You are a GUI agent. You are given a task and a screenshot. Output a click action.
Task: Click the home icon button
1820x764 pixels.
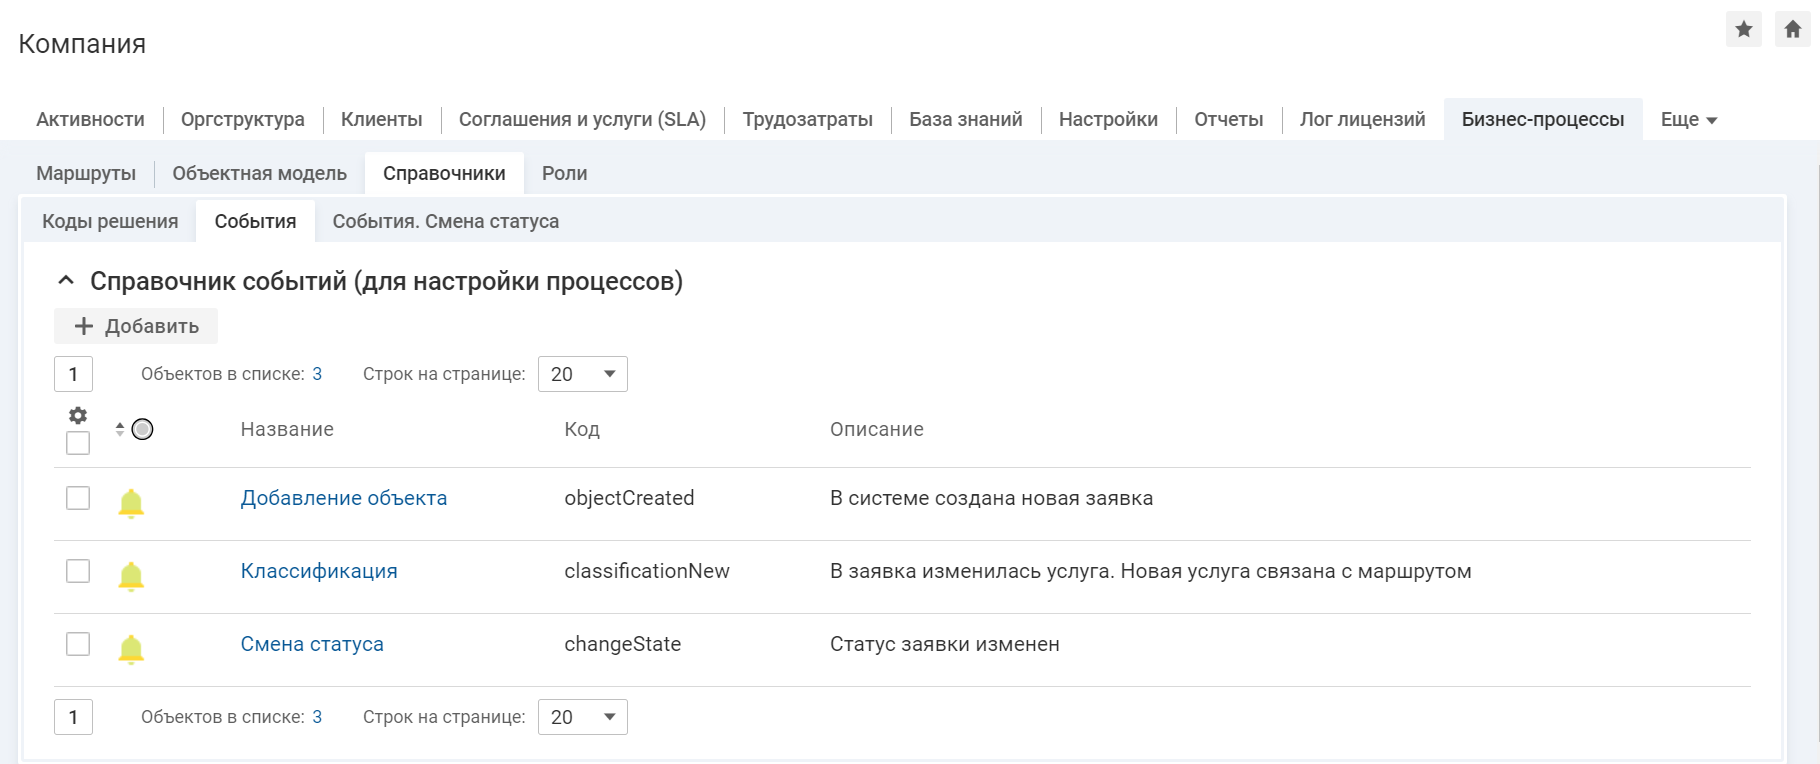1792,29
